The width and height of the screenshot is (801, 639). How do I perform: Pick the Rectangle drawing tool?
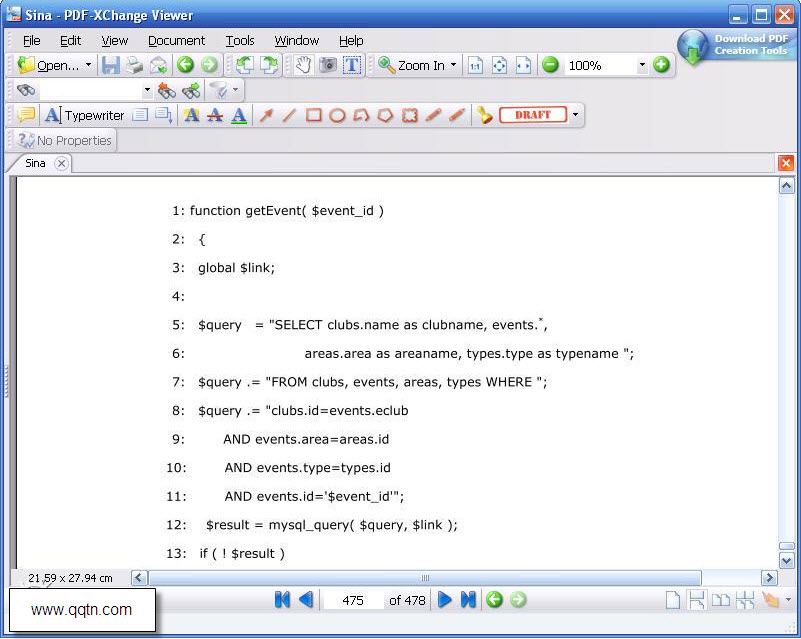click(314, 115)
